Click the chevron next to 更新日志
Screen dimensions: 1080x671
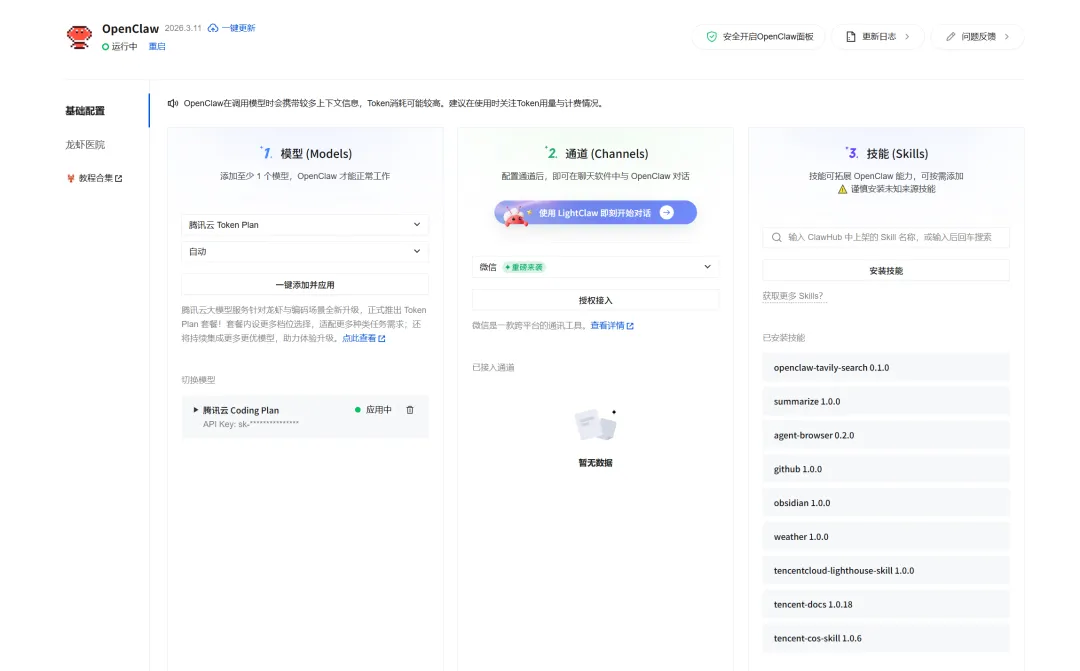pos(907,37)
